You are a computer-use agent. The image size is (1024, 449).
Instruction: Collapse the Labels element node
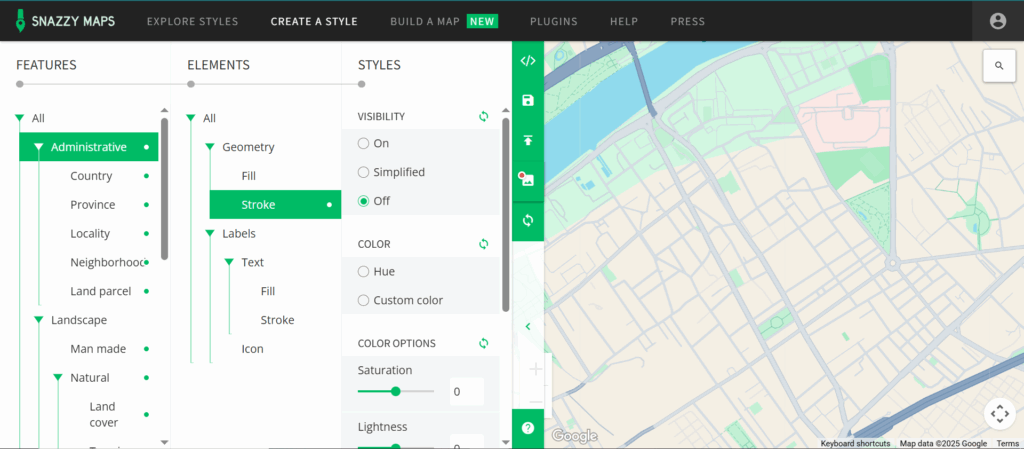tap(210, 234)
